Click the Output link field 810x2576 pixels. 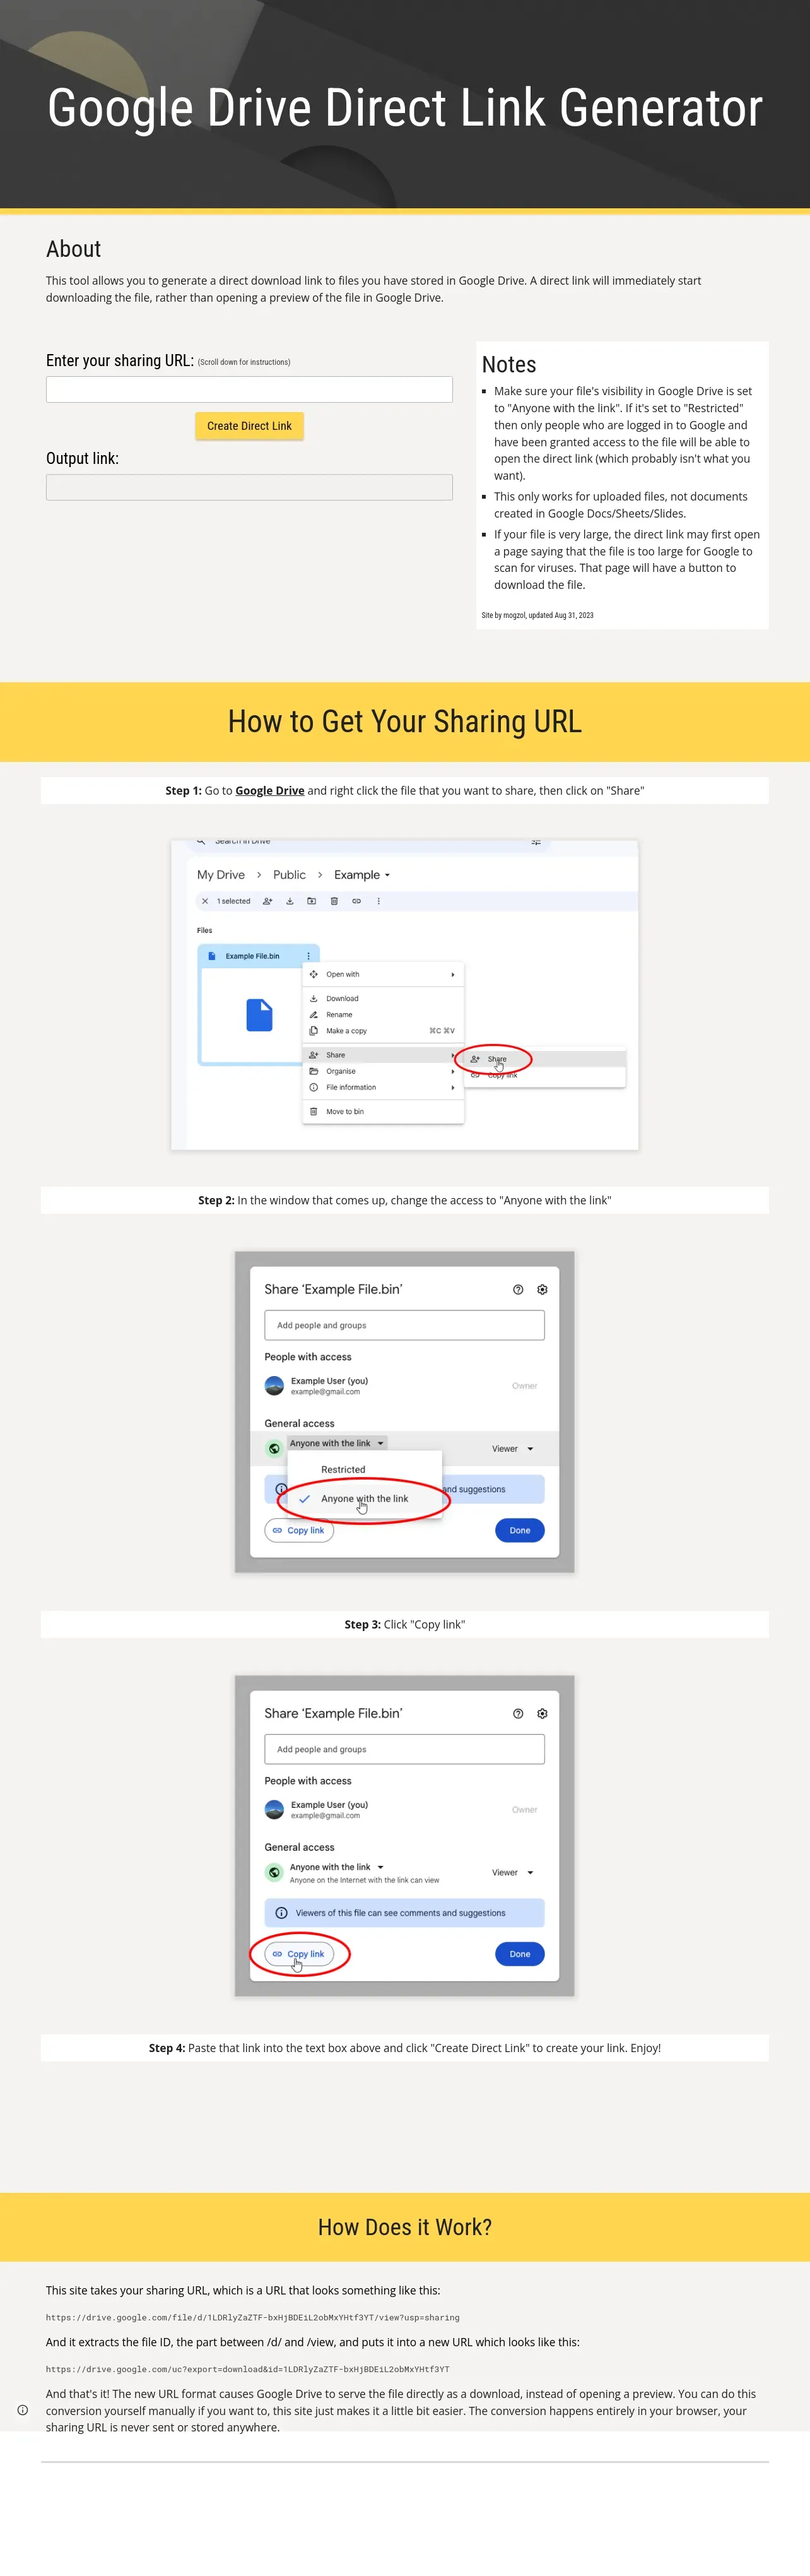[249, 487]
